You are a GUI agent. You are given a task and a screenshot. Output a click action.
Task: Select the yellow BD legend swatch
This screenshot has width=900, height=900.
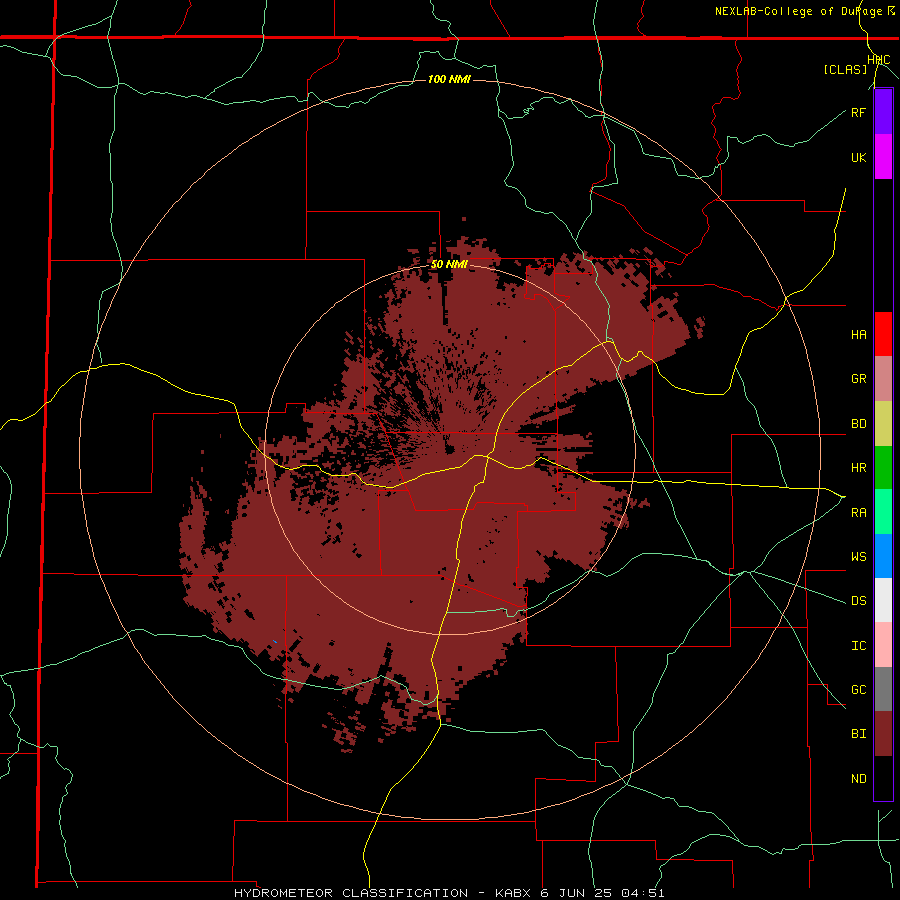pyautogui.click(x=883, y=424)
